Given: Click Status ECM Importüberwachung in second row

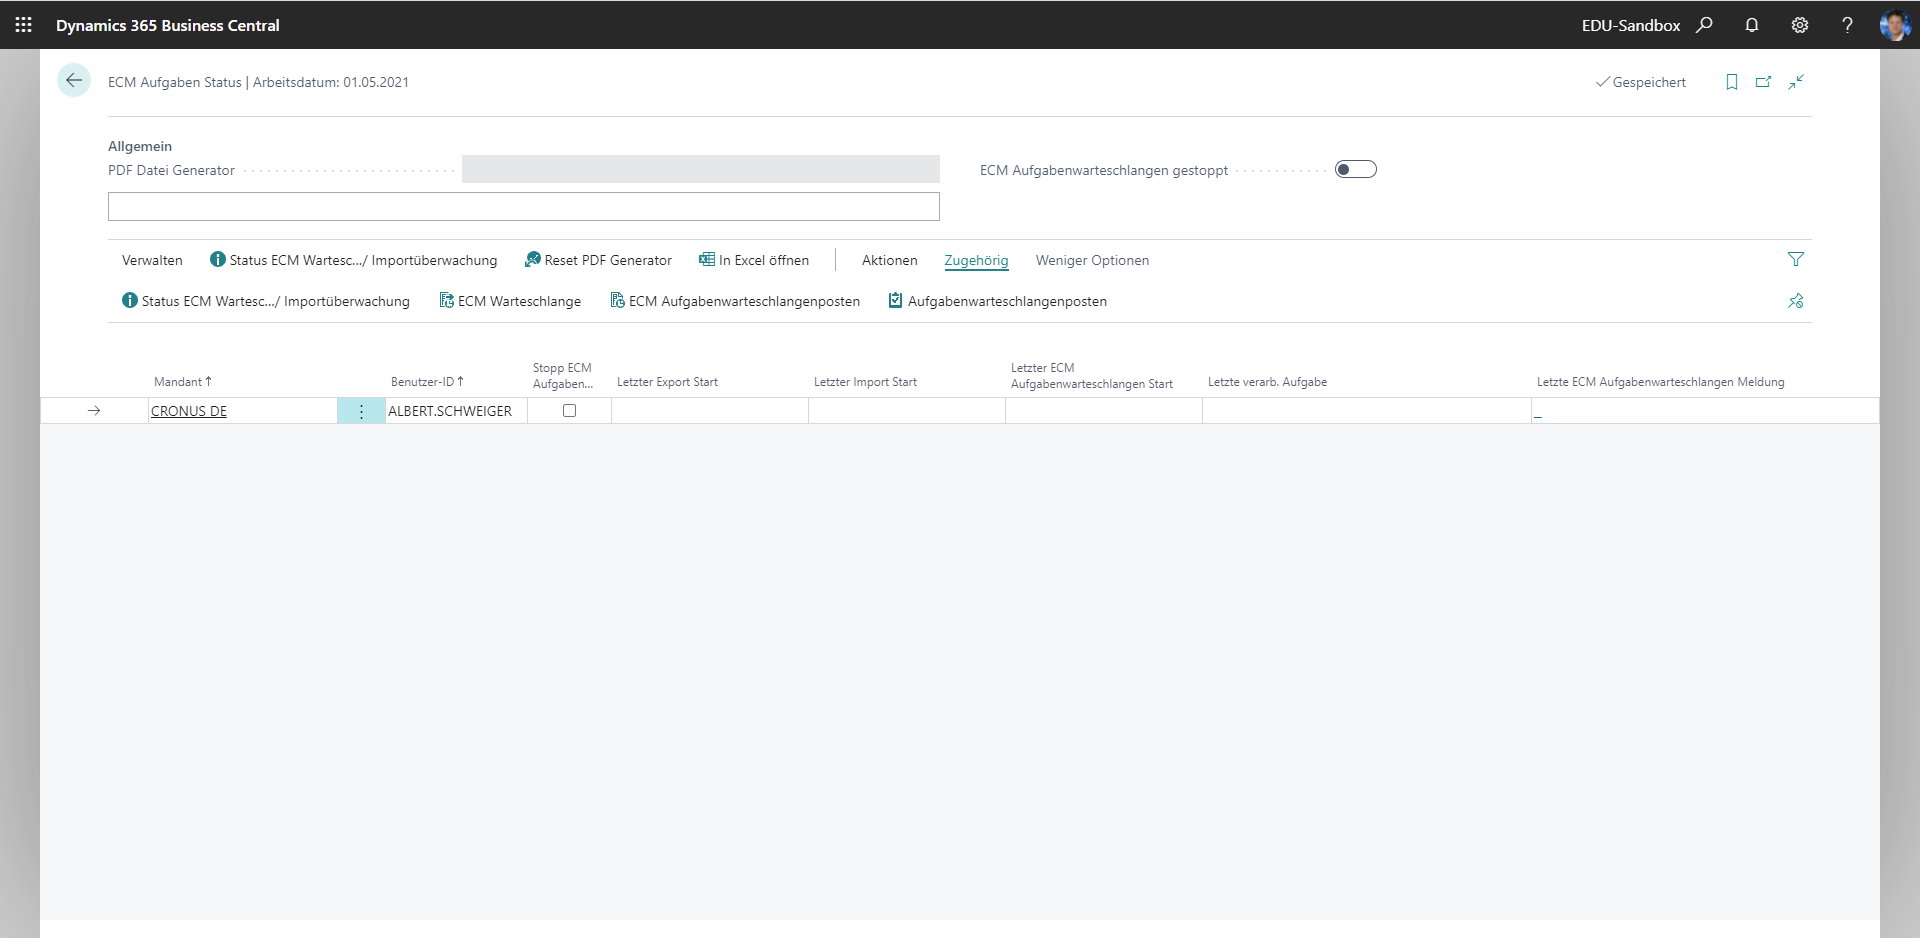Looking at the screenshot, I should tap(266, 301).
